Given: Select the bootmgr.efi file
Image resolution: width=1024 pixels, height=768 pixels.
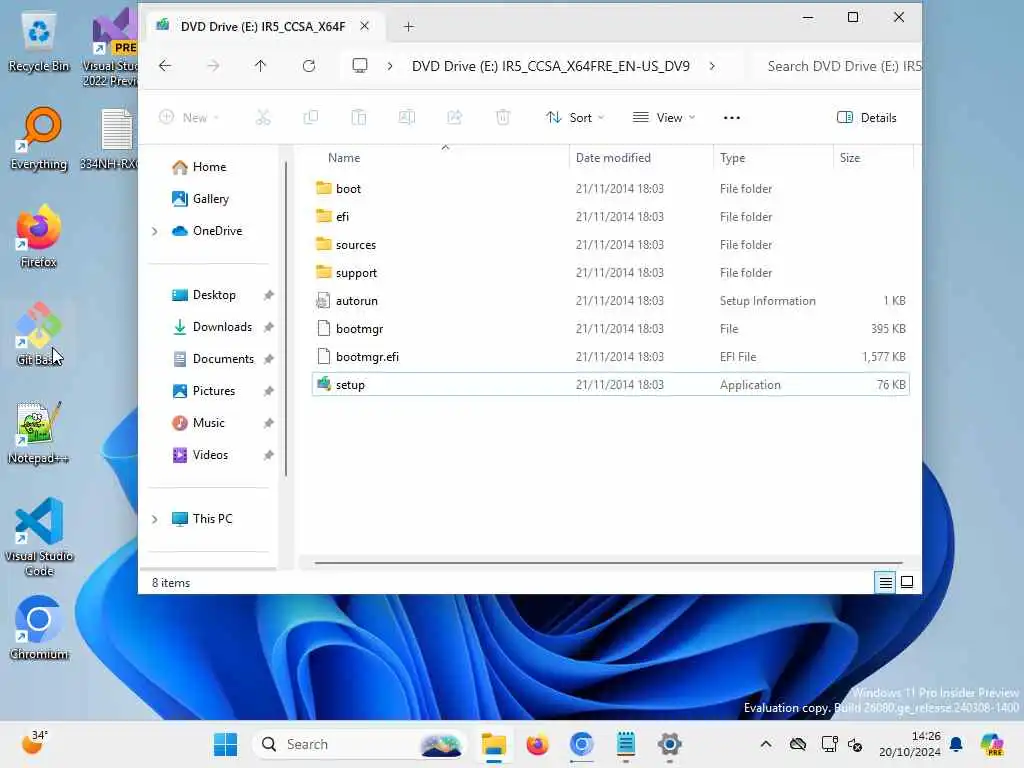Looking at the screenshot, I should tap(611, 357).
